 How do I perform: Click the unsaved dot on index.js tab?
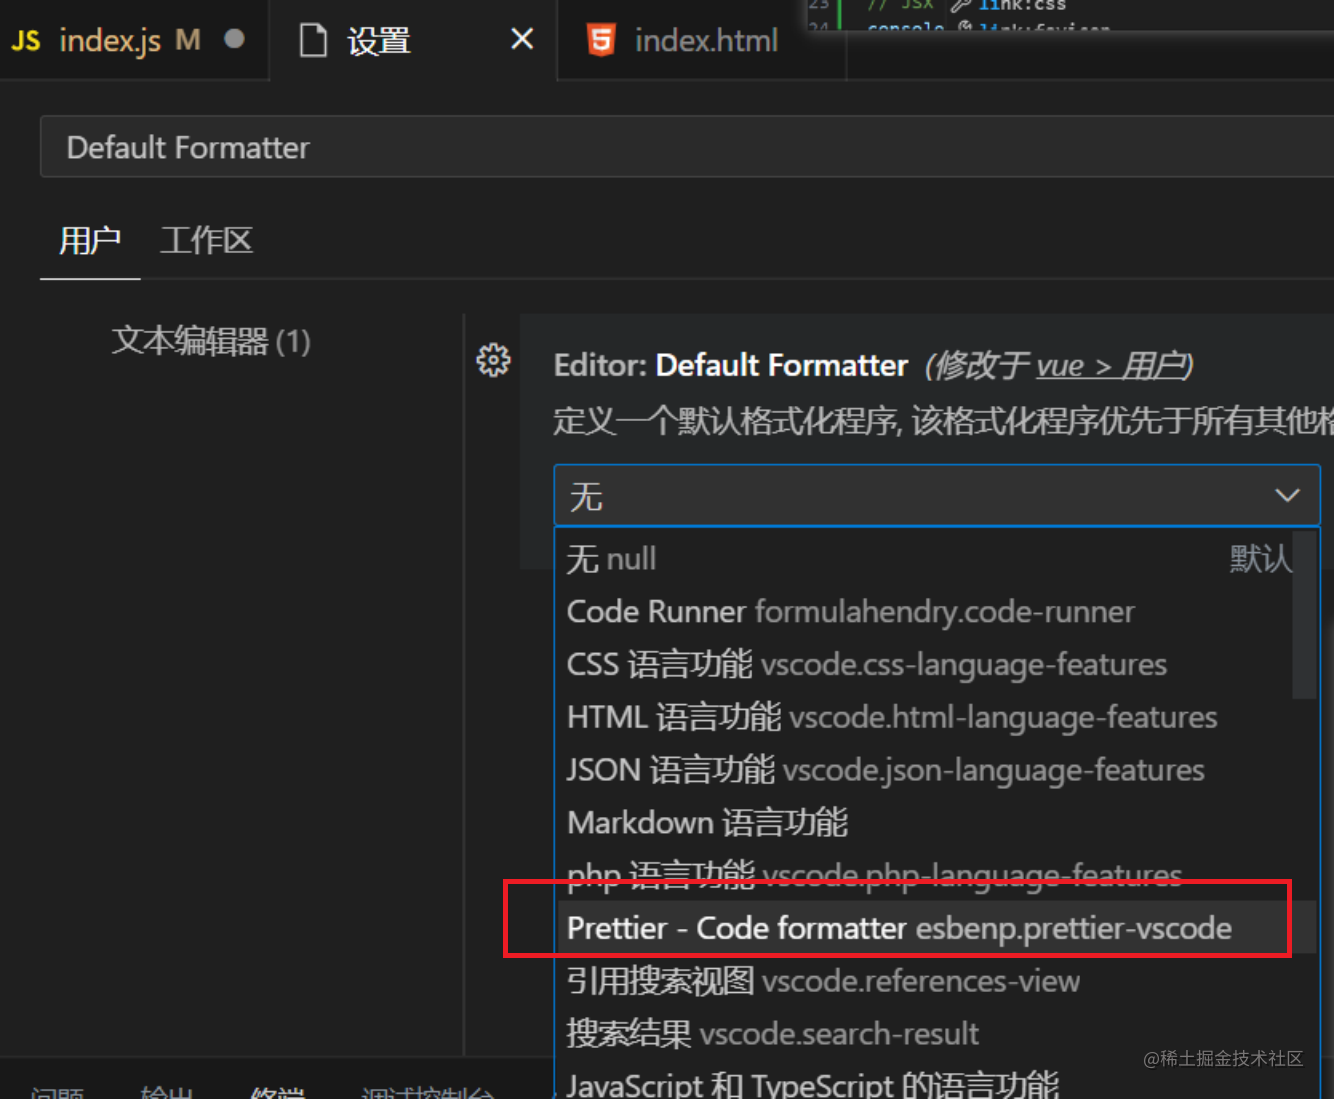(234, 39)
